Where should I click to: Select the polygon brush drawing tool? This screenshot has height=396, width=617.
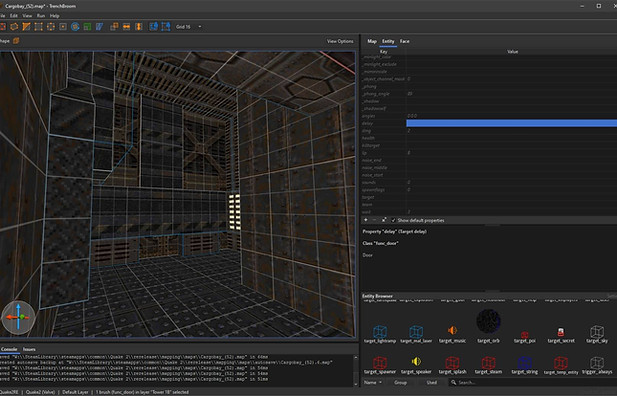pos(14,27)
